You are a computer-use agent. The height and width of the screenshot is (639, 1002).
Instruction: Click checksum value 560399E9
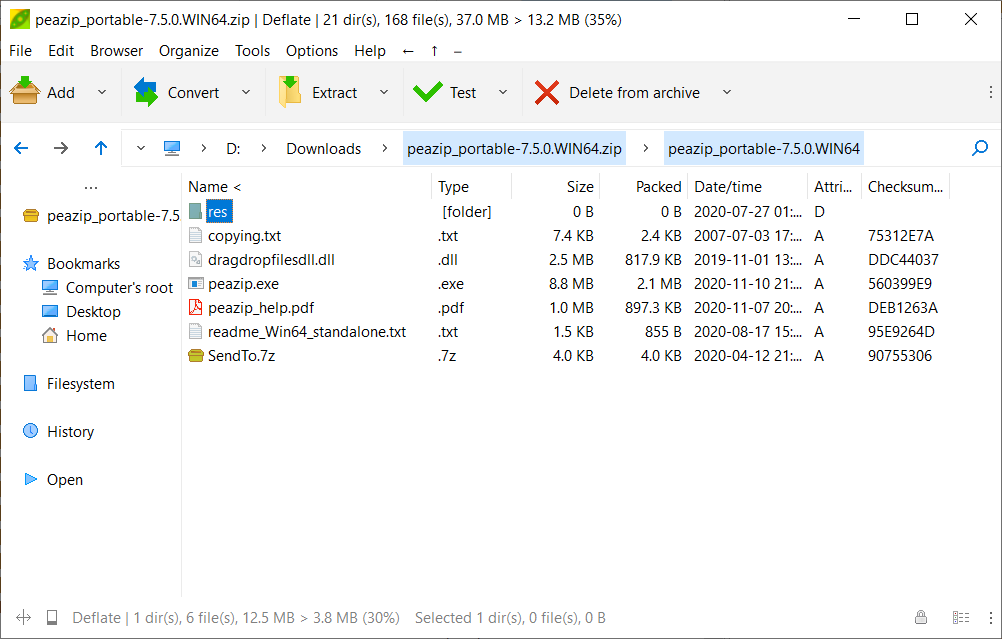[x=900, y=284]
